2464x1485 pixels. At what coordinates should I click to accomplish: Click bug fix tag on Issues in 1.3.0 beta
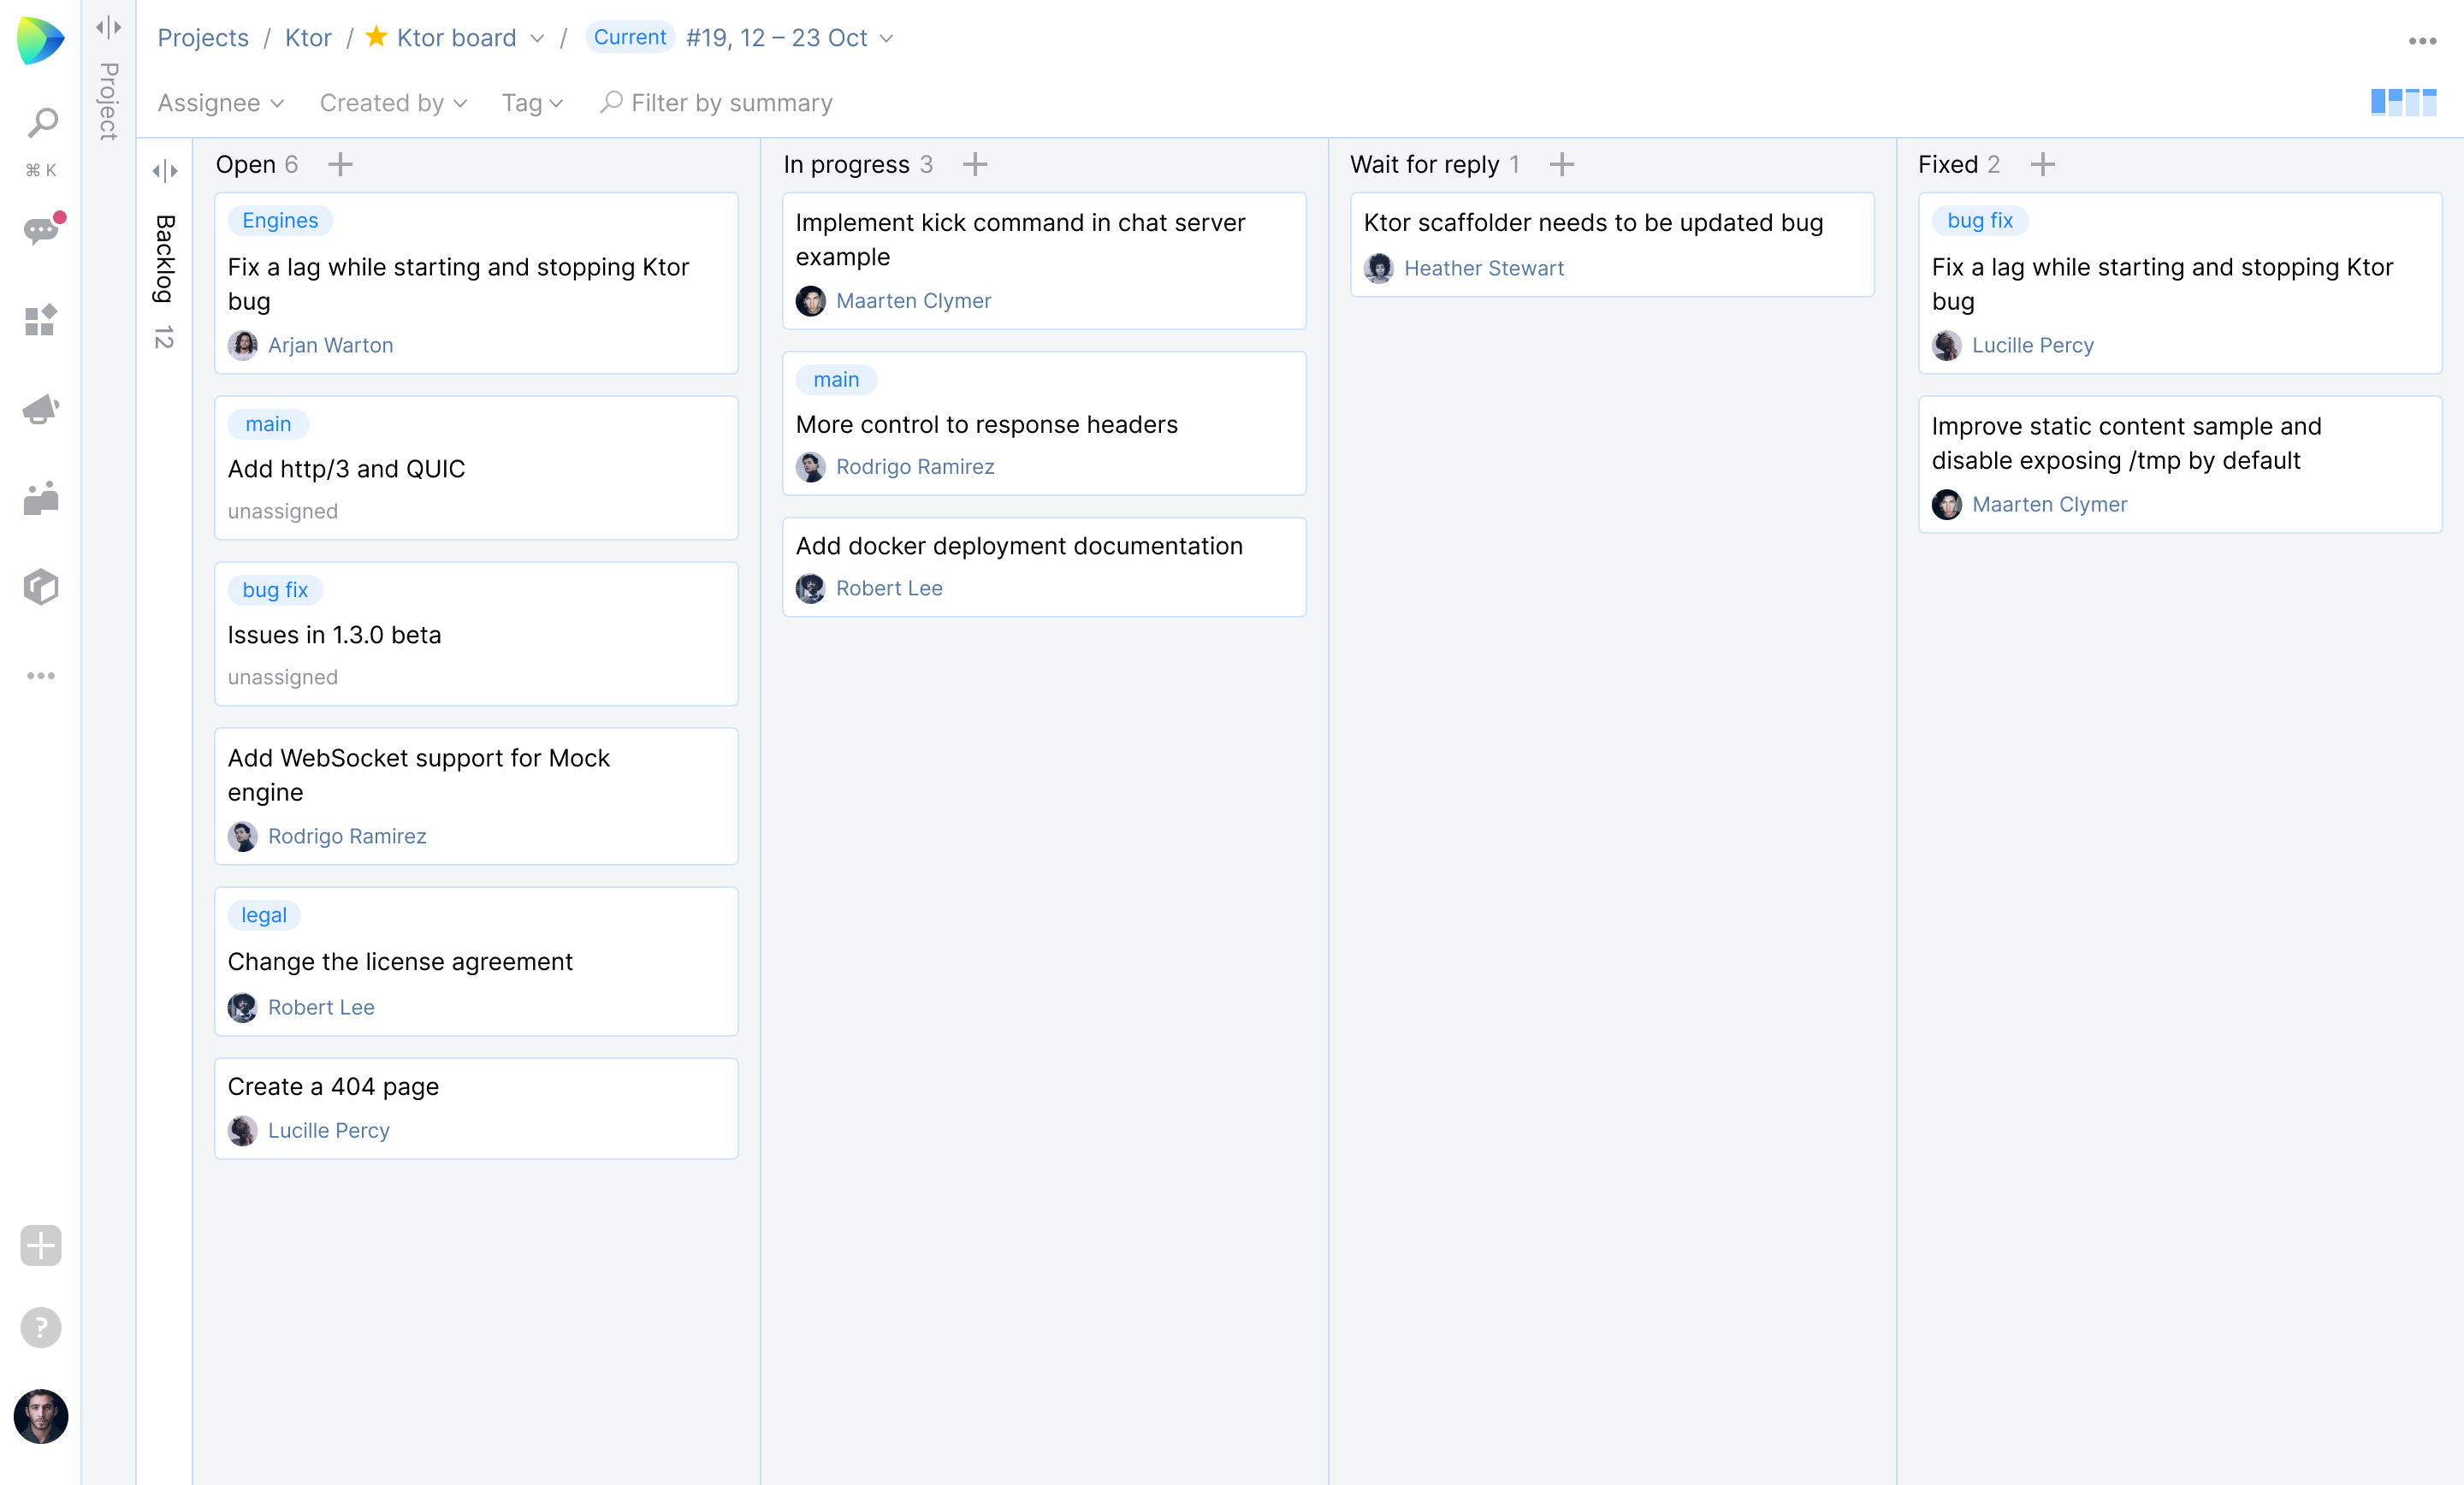275,590
